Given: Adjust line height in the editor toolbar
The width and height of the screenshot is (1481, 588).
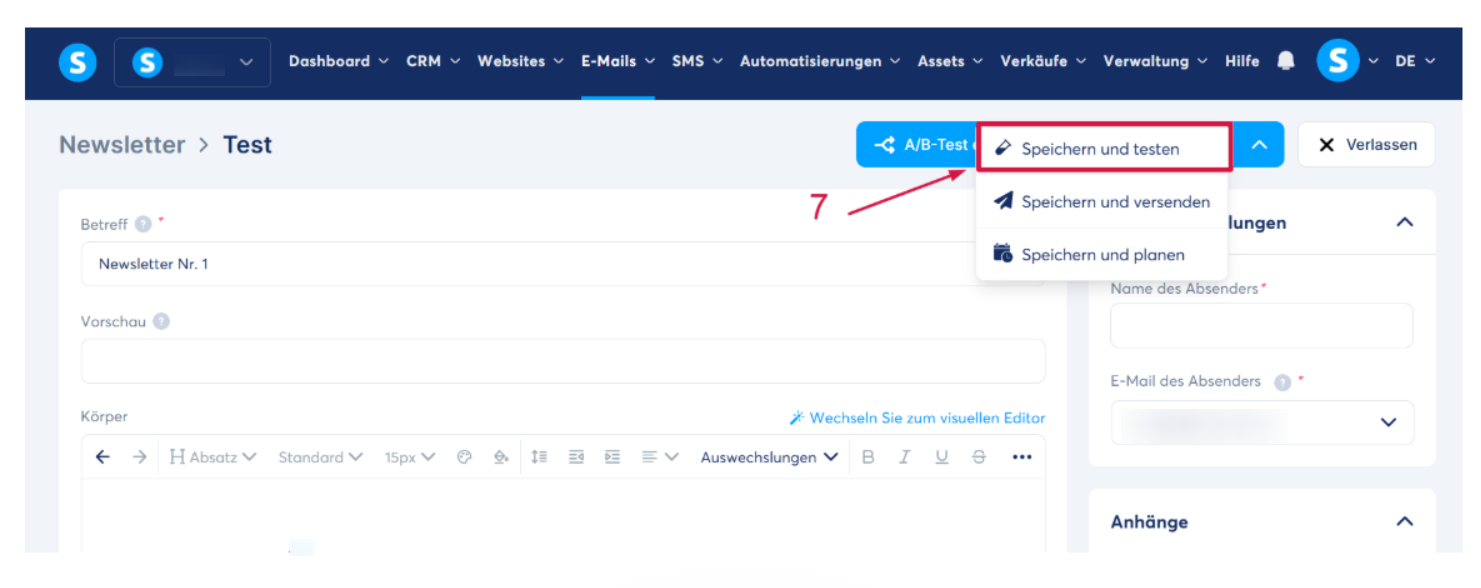Looking at the screenshot, I should (539, 457).
